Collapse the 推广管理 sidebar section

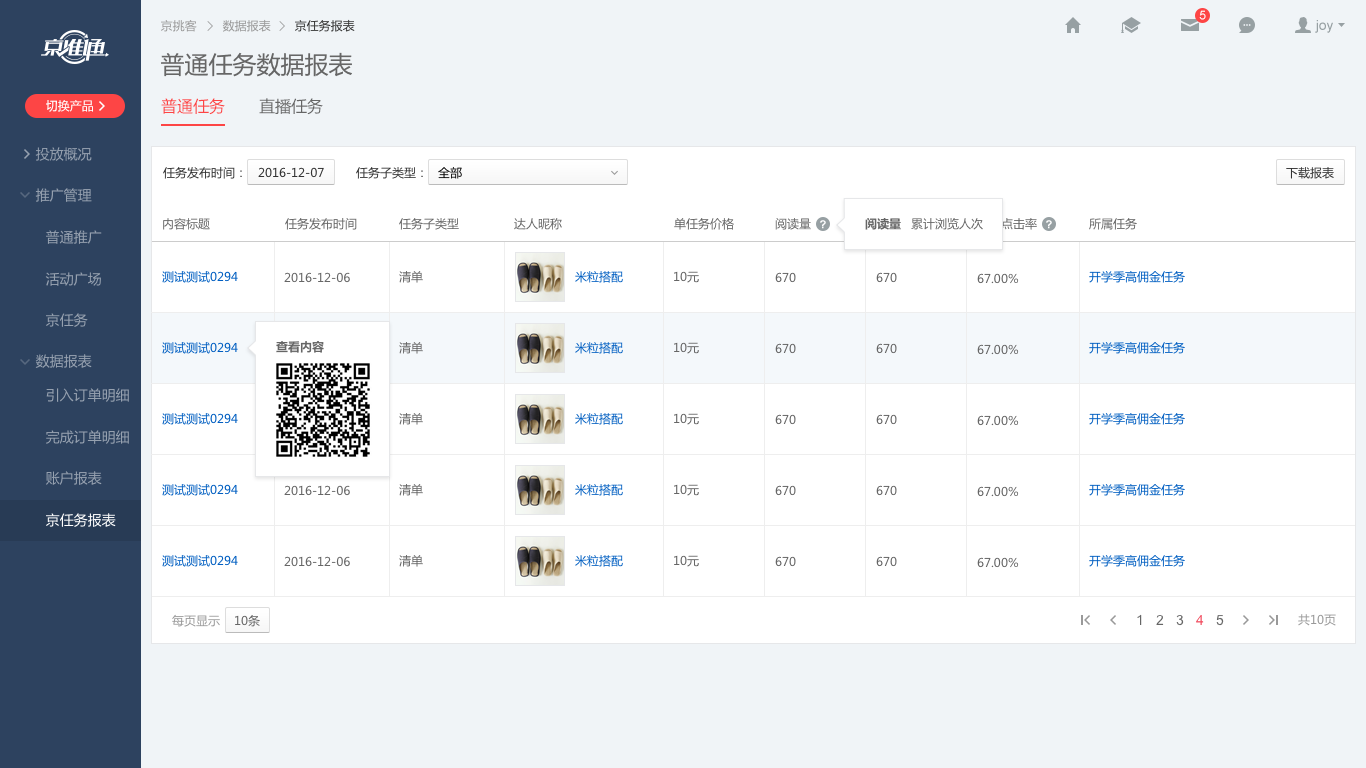coord(63,195)
